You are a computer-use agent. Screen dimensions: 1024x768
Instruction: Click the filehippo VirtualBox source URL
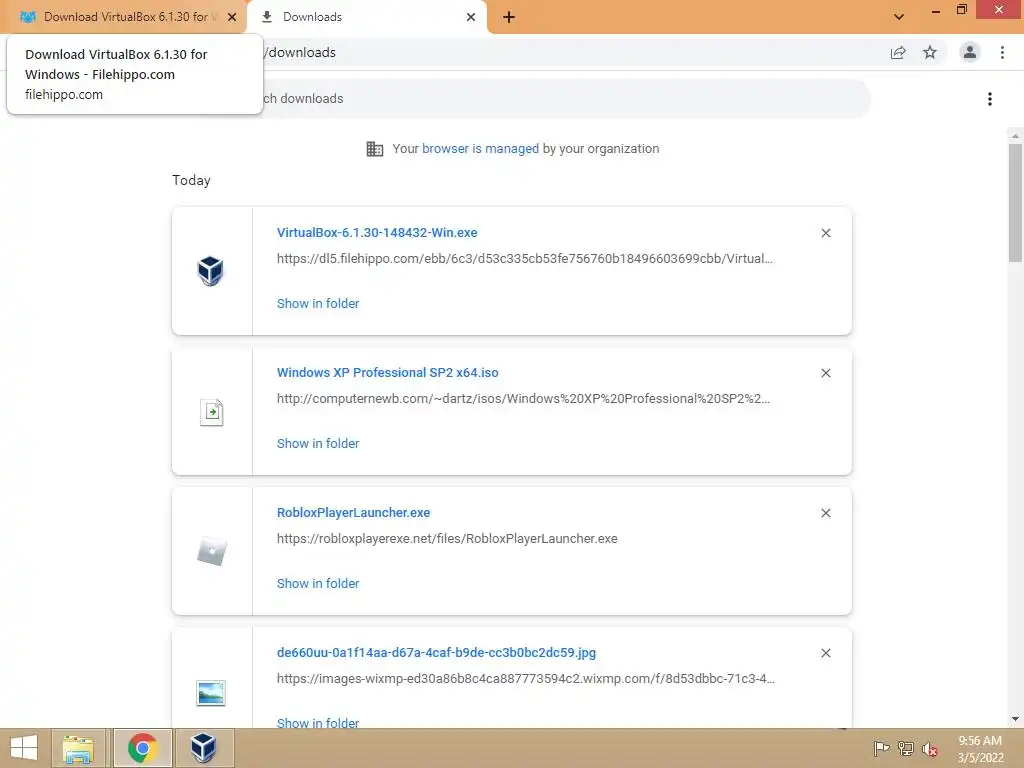click(x=524, y=259)
